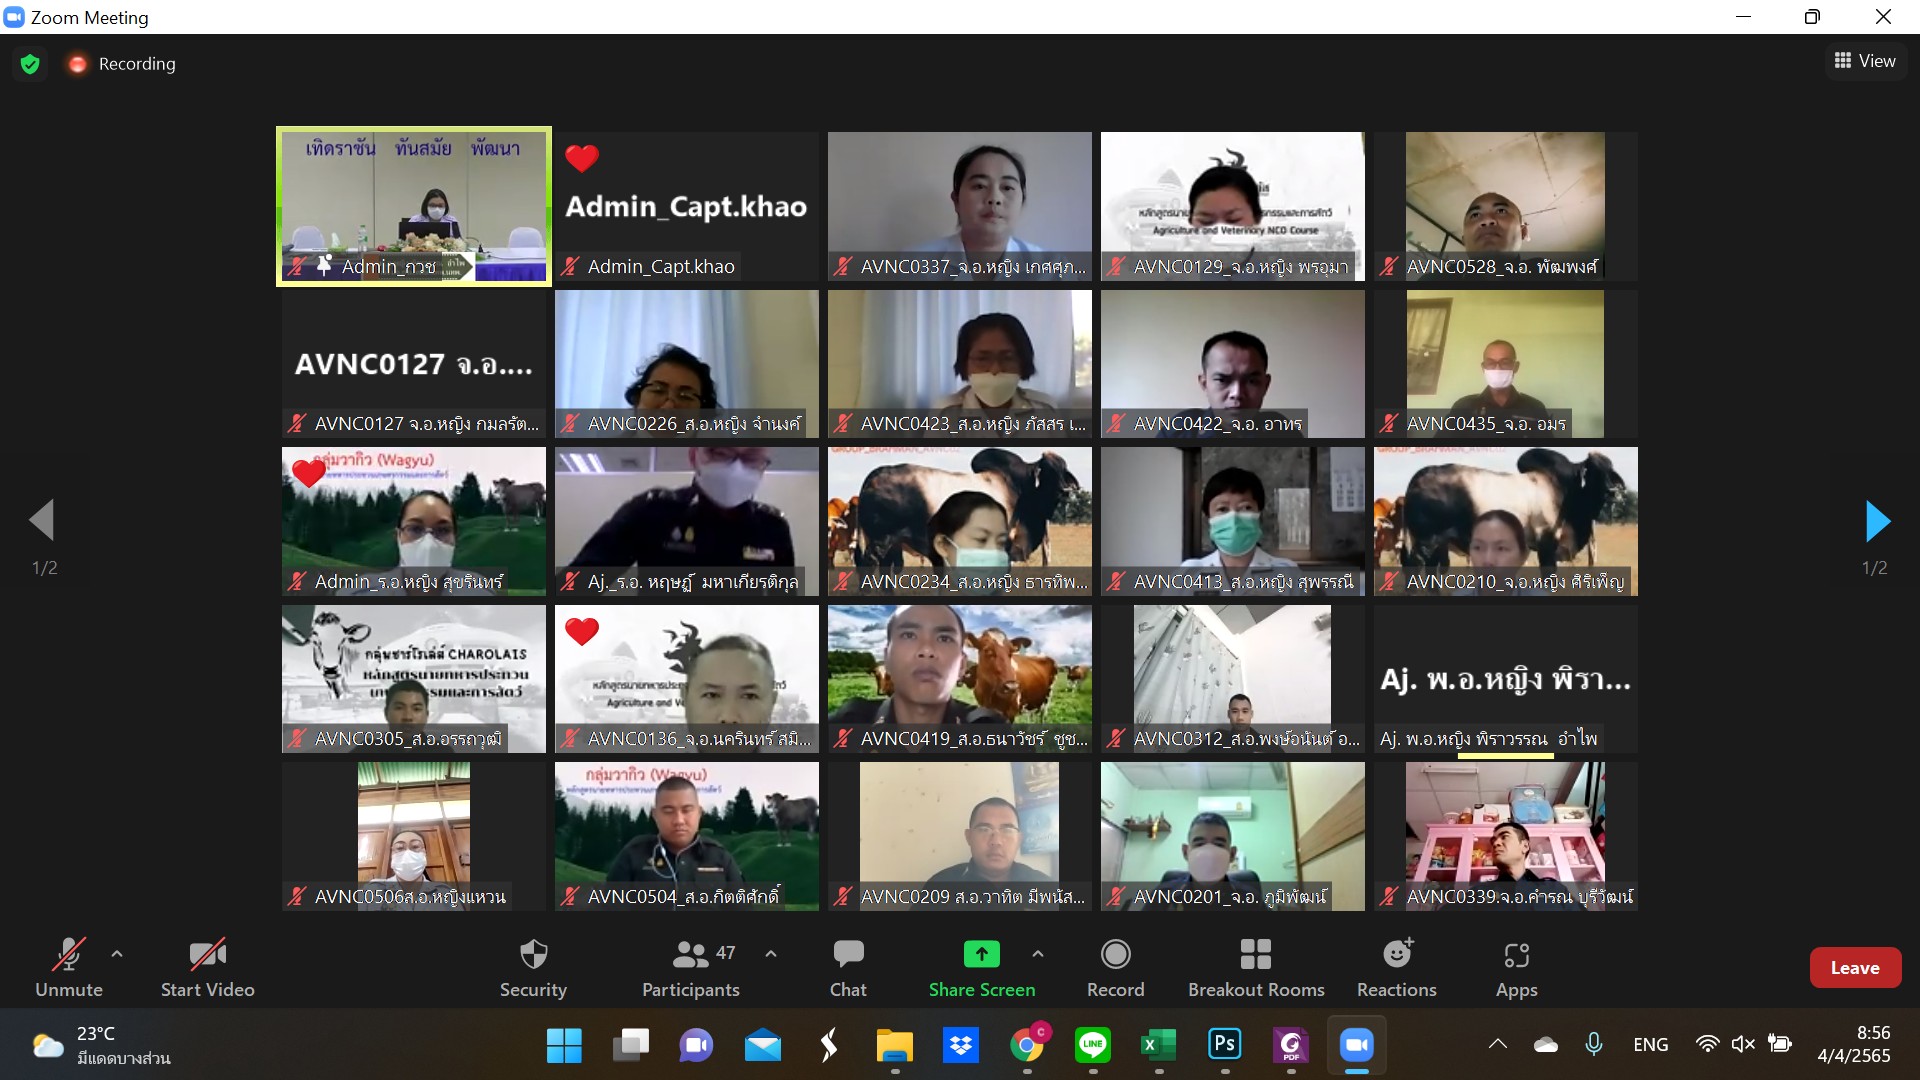Image resolution: width=1920 pixels, height=1080 pixels.
Task: Open Dropbox from the taskbar
Action: (x=961, y=1045)
